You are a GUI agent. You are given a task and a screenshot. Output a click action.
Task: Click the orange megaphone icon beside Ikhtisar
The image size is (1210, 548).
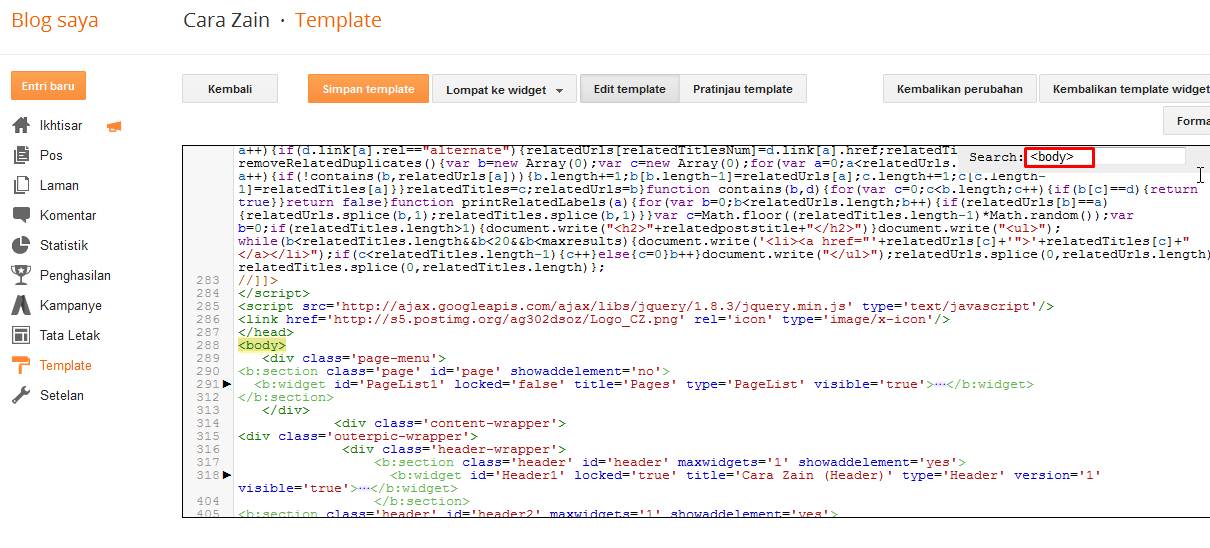point(114,126)
